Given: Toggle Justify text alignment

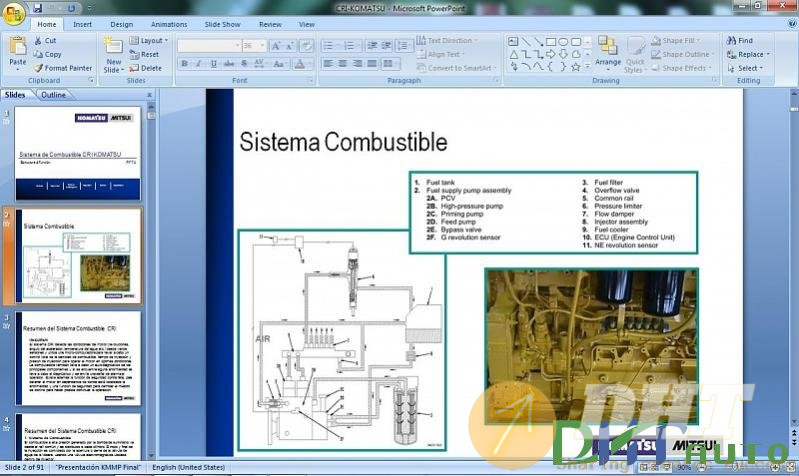Looking at the screenshot, I should pyautogui.click(x=372, y=64).
